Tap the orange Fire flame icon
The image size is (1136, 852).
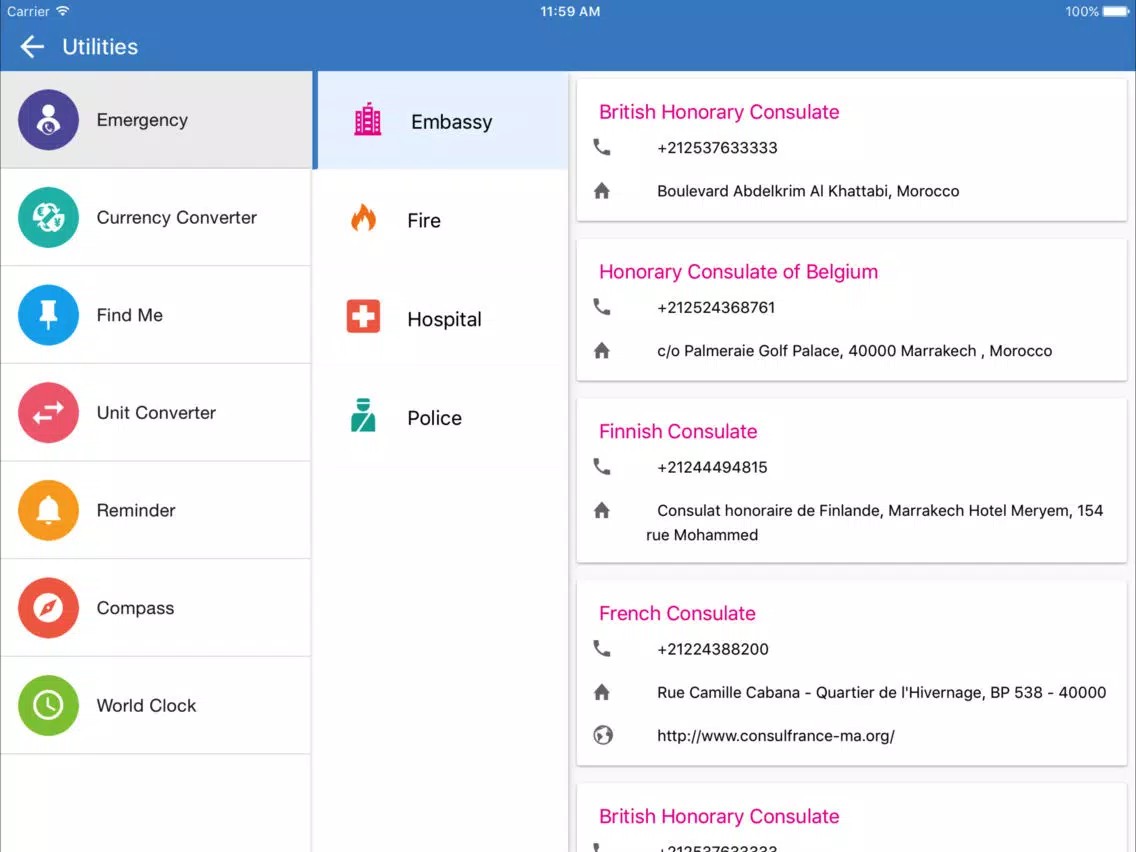[x=364, y=217]
